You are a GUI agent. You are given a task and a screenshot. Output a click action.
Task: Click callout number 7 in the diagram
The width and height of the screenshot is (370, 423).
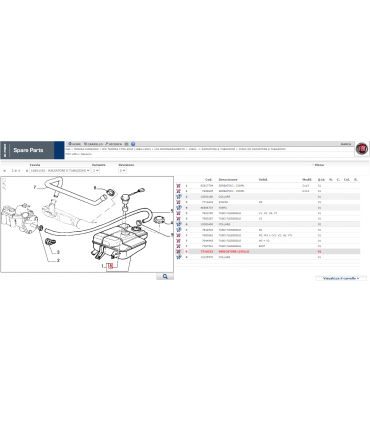pos(35,187)
